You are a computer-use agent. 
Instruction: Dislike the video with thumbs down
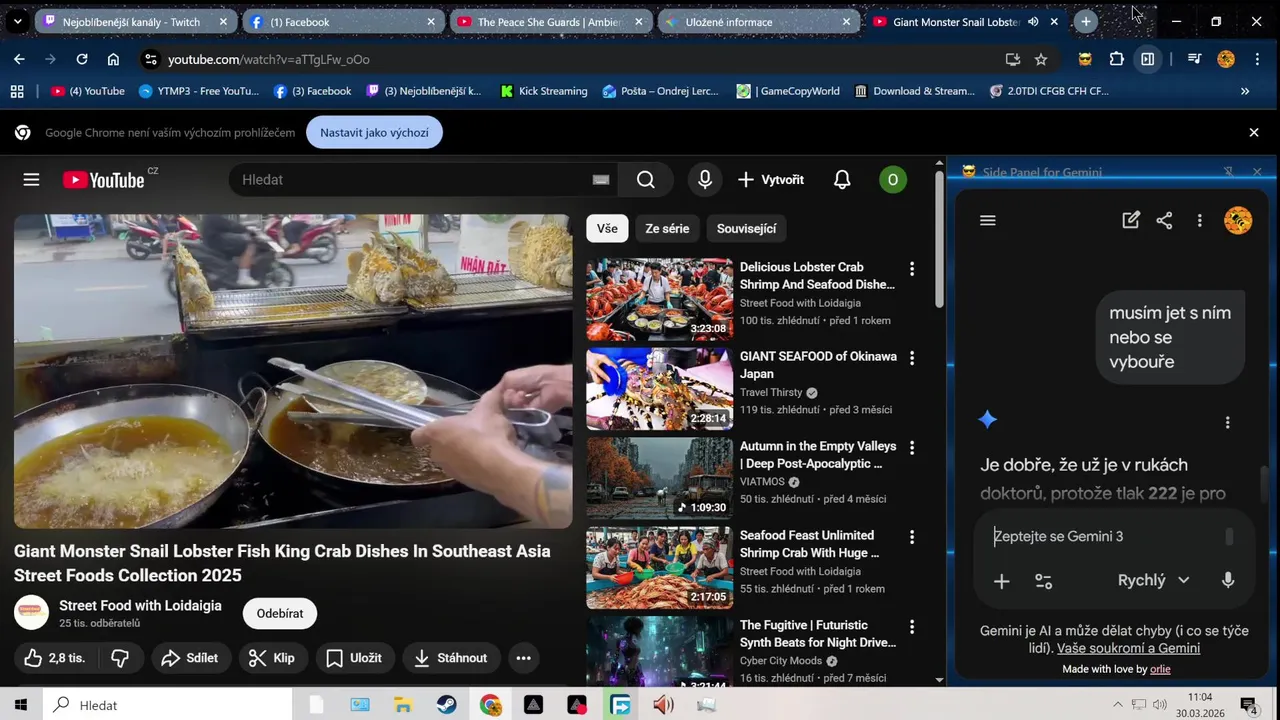120,658
